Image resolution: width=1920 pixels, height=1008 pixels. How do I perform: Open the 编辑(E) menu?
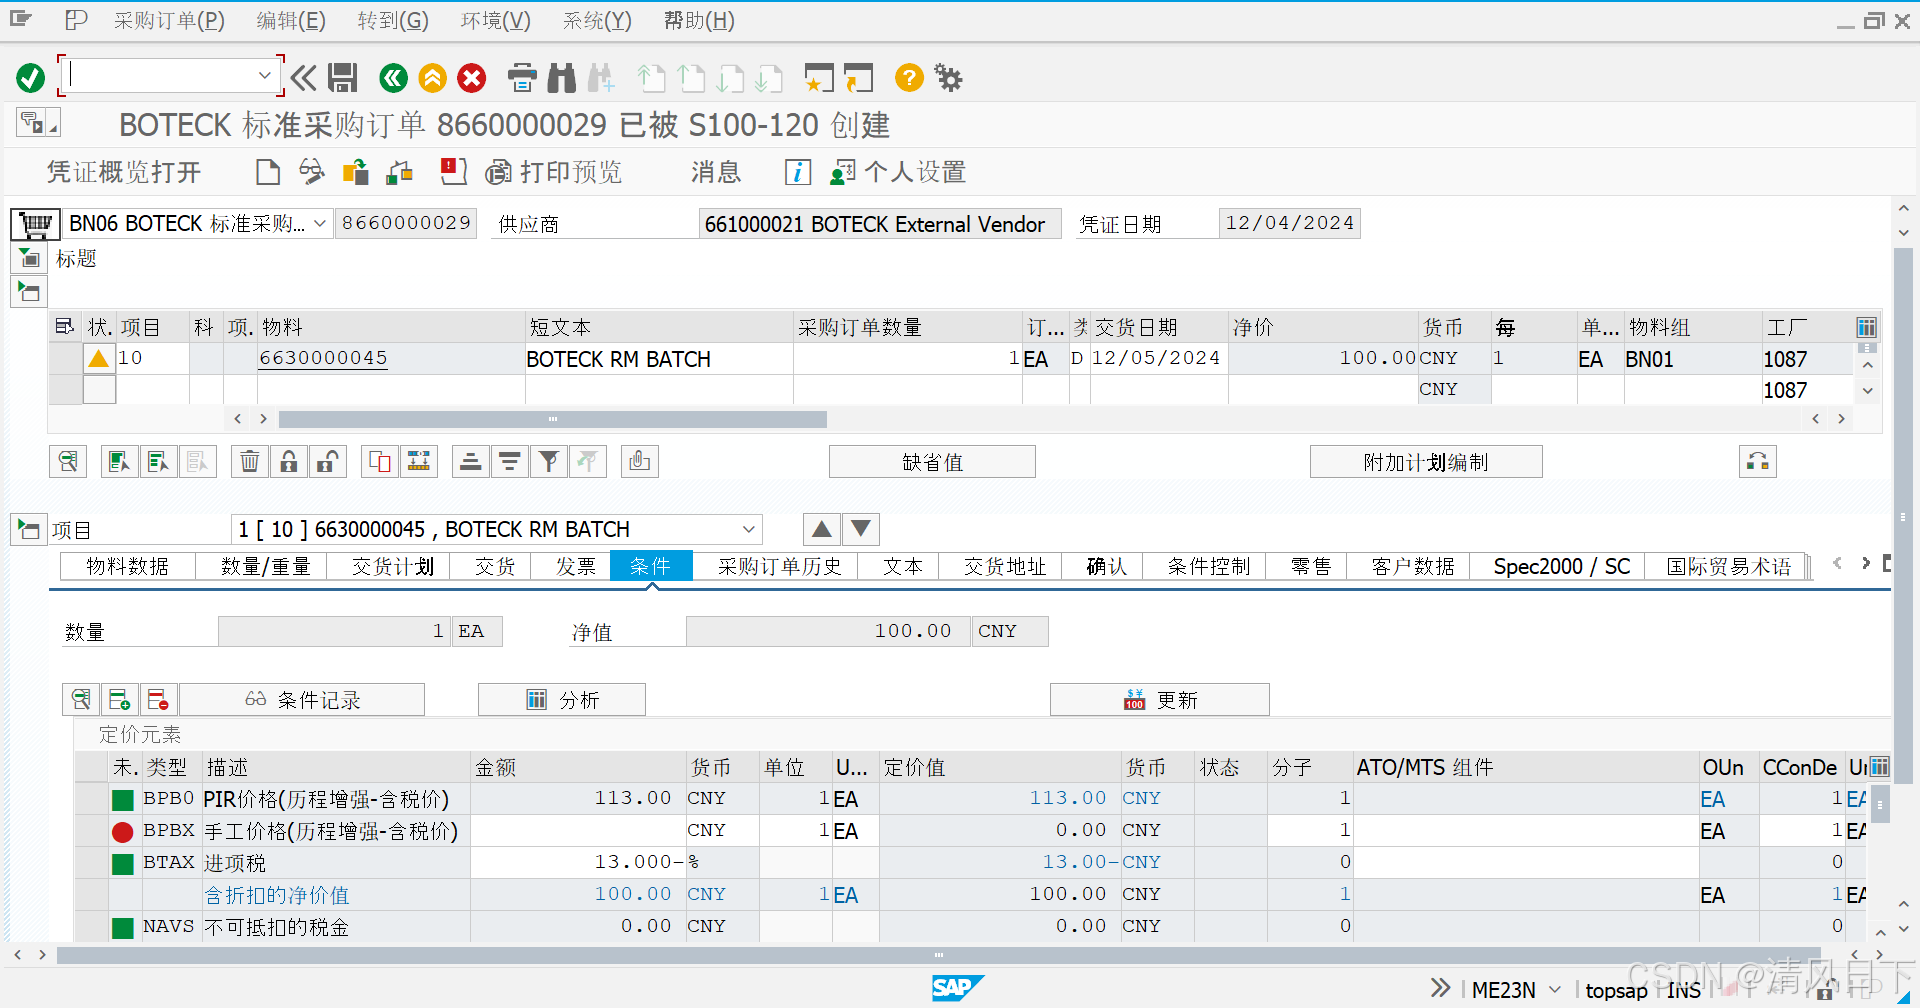[x=291, y=20]
